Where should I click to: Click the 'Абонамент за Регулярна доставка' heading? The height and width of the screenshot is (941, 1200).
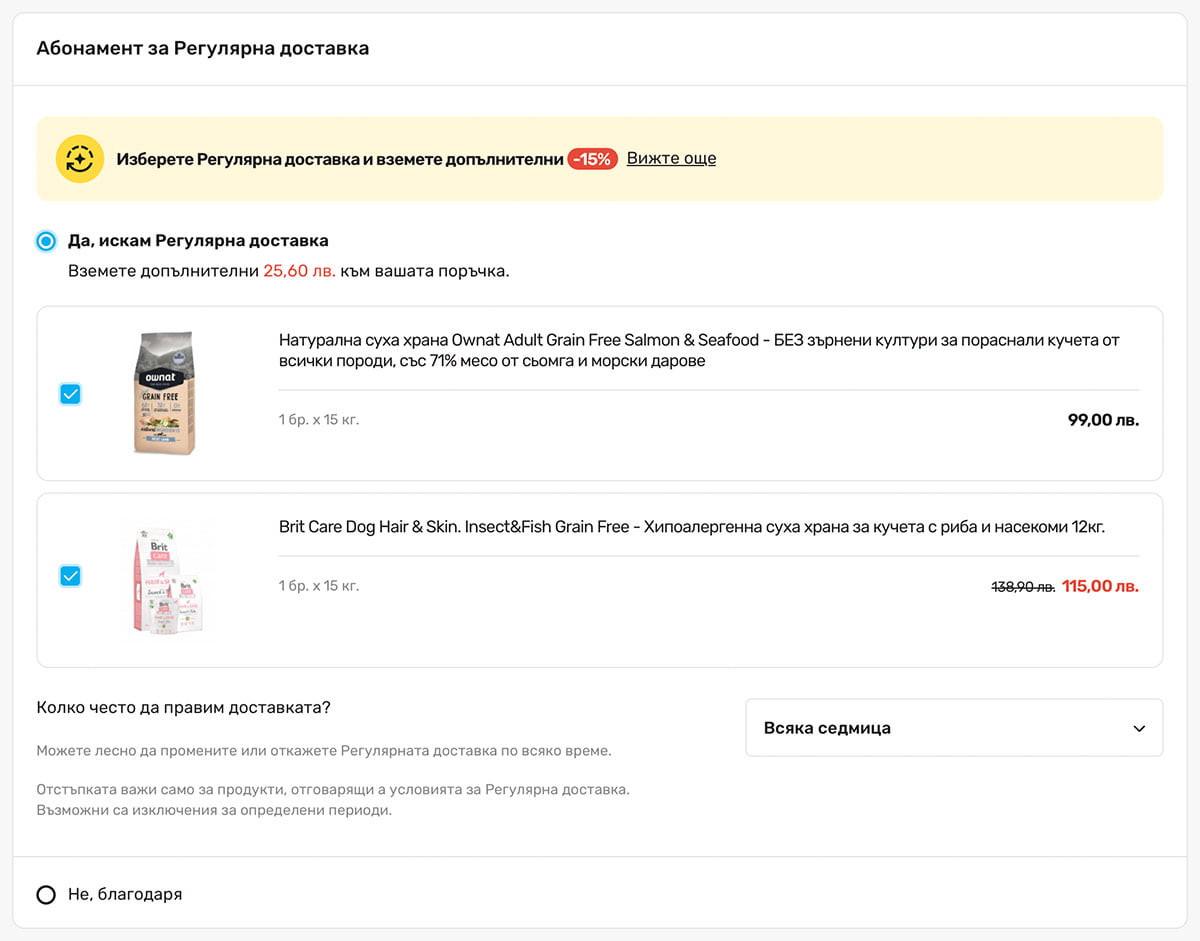[x=202, y=48]
